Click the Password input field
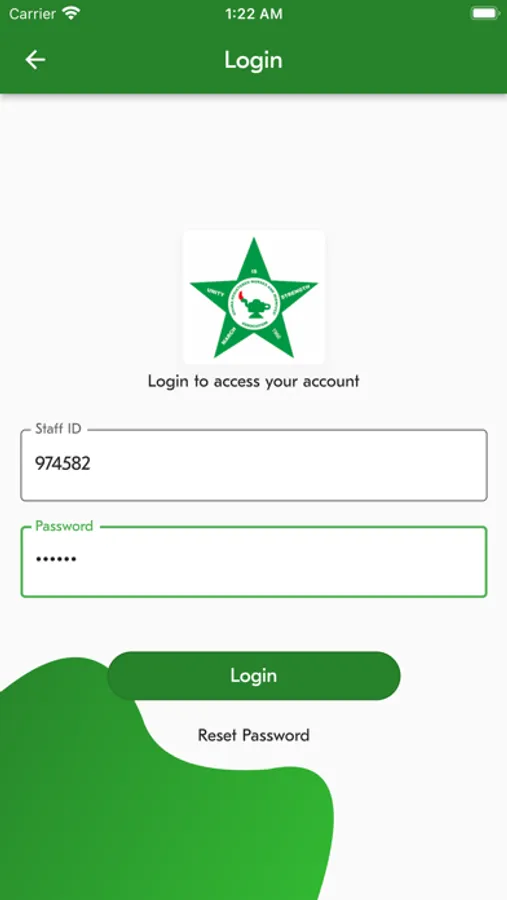Image resolution: width=507 pixels, height=900 pixels. pyautogui.click(x=254, y=561)
